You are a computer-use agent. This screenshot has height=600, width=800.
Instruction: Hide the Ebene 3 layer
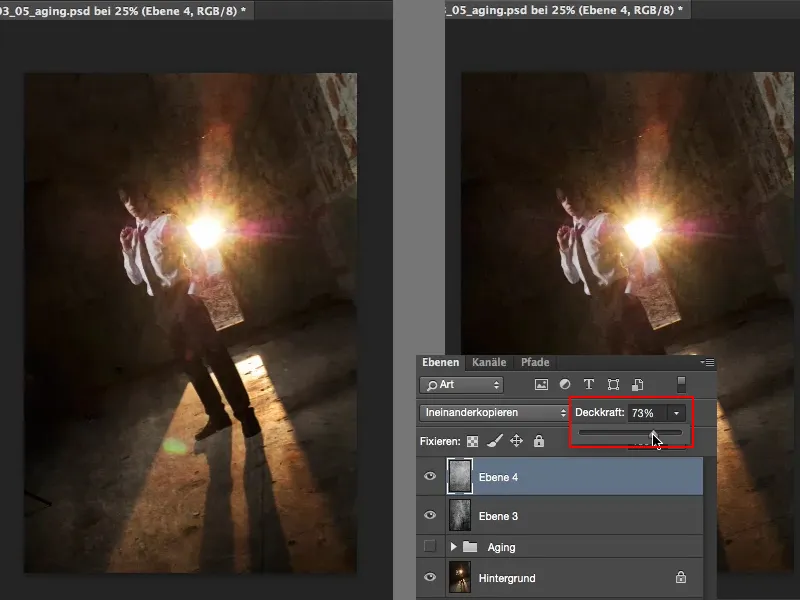(430, 516)
